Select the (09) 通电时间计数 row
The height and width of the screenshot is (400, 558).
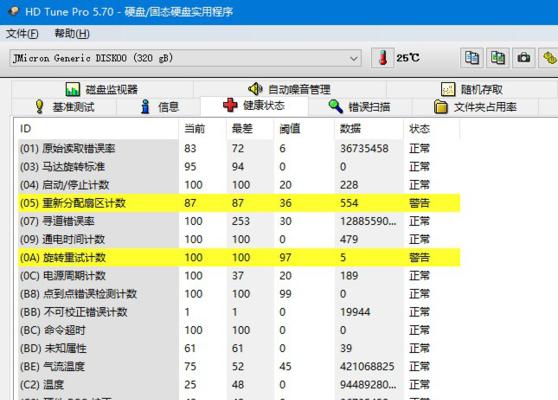pos(239,239)
